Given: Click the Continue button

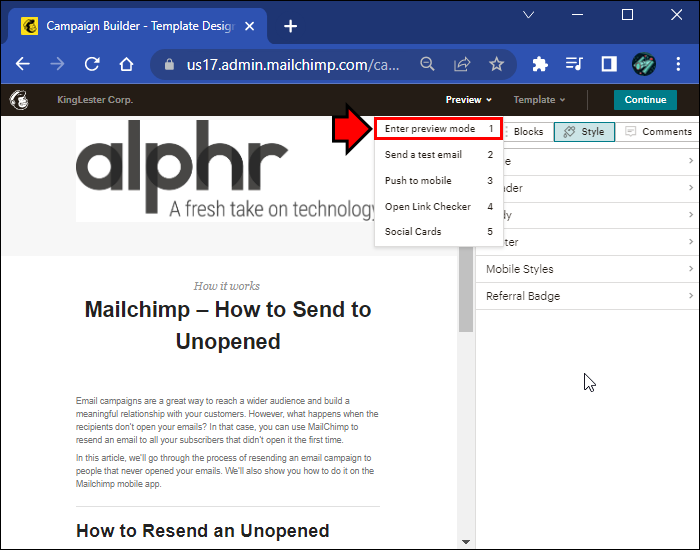Looking at the screenshot, I should tap(645, 100).
